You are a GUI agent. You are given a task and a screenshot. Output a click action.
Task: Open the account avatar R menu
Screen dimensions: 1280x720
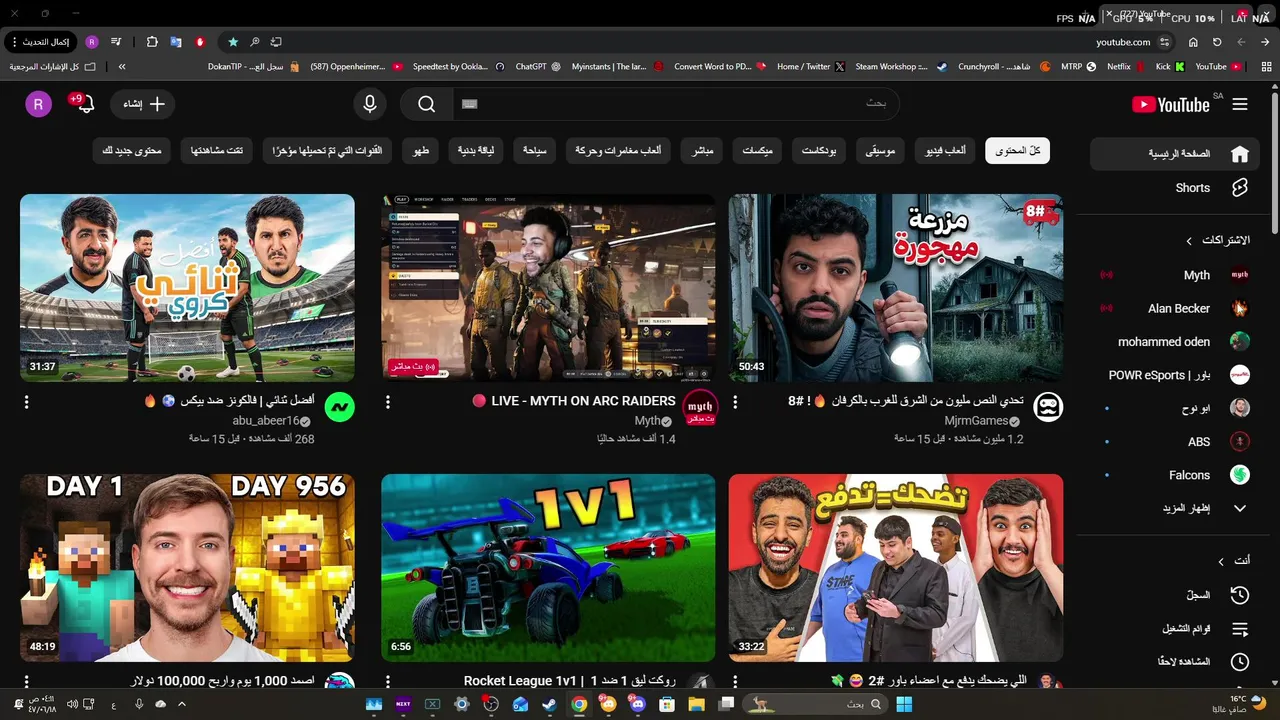tap(38, 104)
